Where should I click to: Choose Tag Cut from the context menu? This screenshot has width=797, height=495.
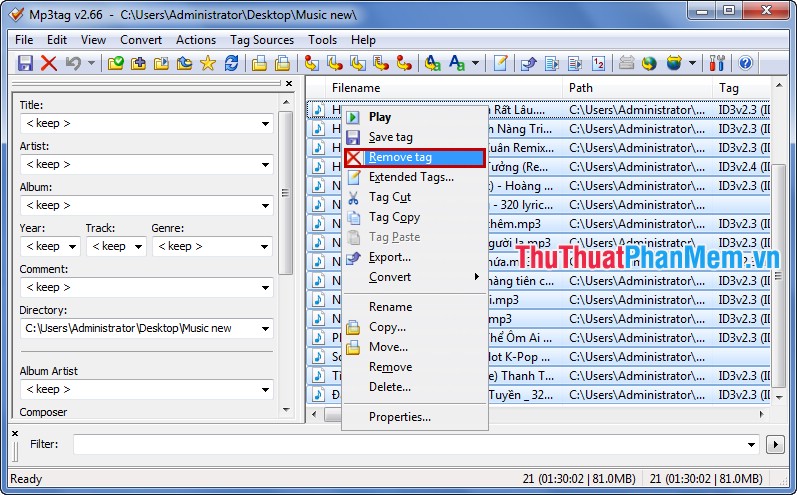[415, 197]
